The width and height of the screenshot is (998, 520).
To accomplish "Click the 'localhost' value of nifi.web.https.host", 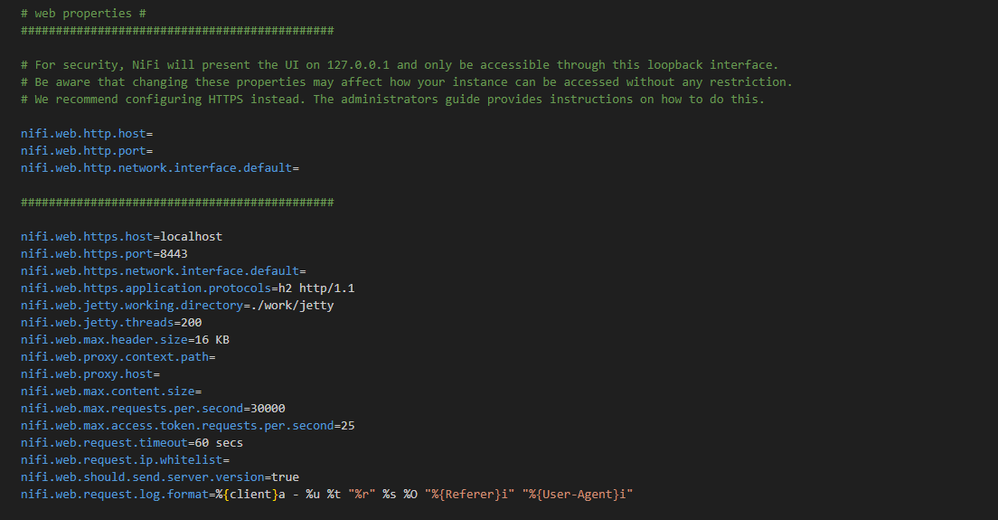I will pos(191,237).
